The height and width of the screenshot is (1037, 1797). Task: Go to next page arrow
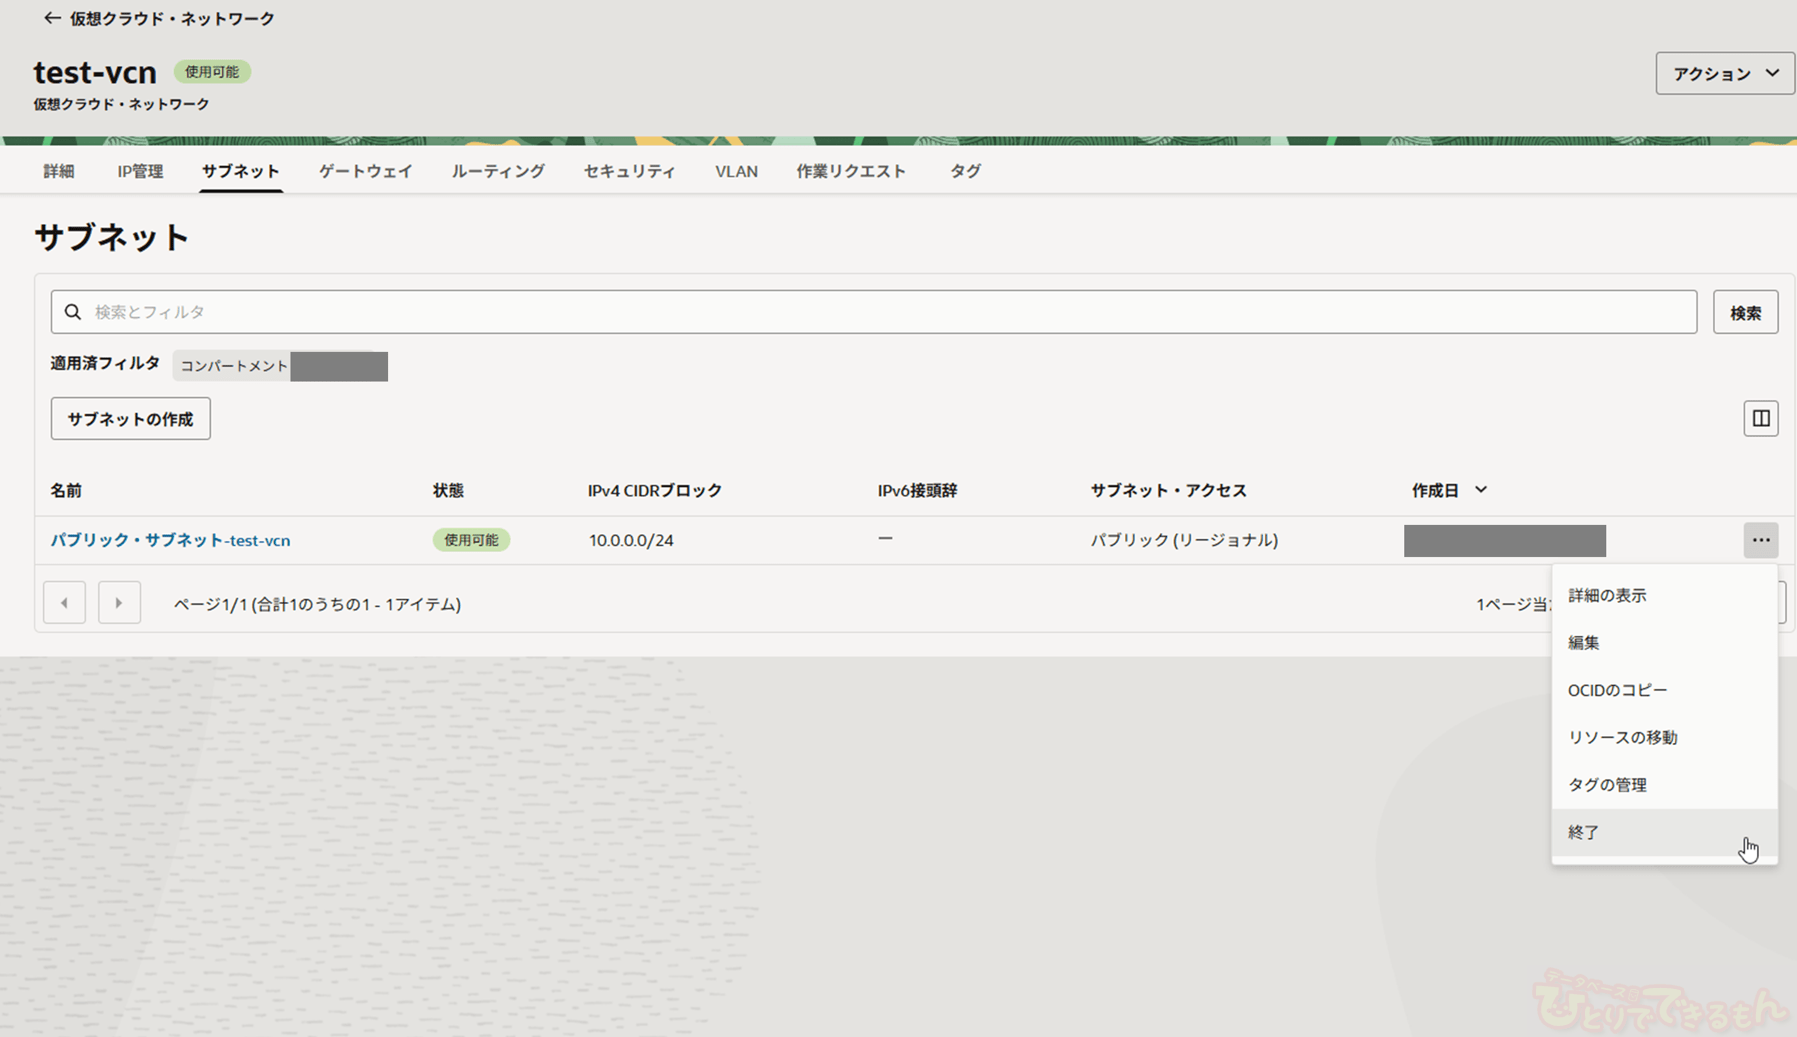click(119, 603)
